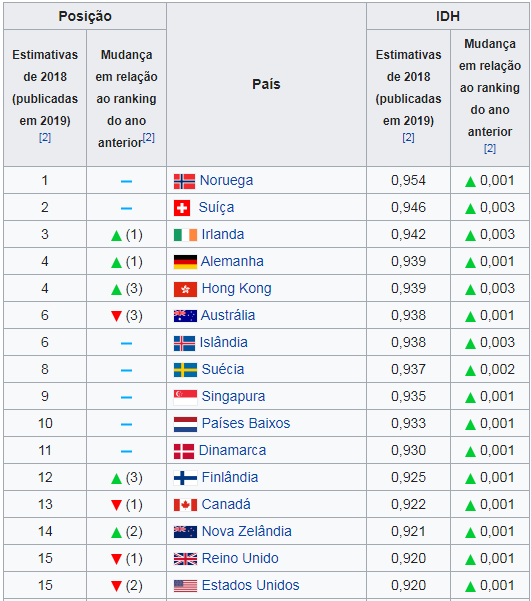531x601 pixels.
Task: Select position number 10 in the ranking
Action: tap(45, 424)
